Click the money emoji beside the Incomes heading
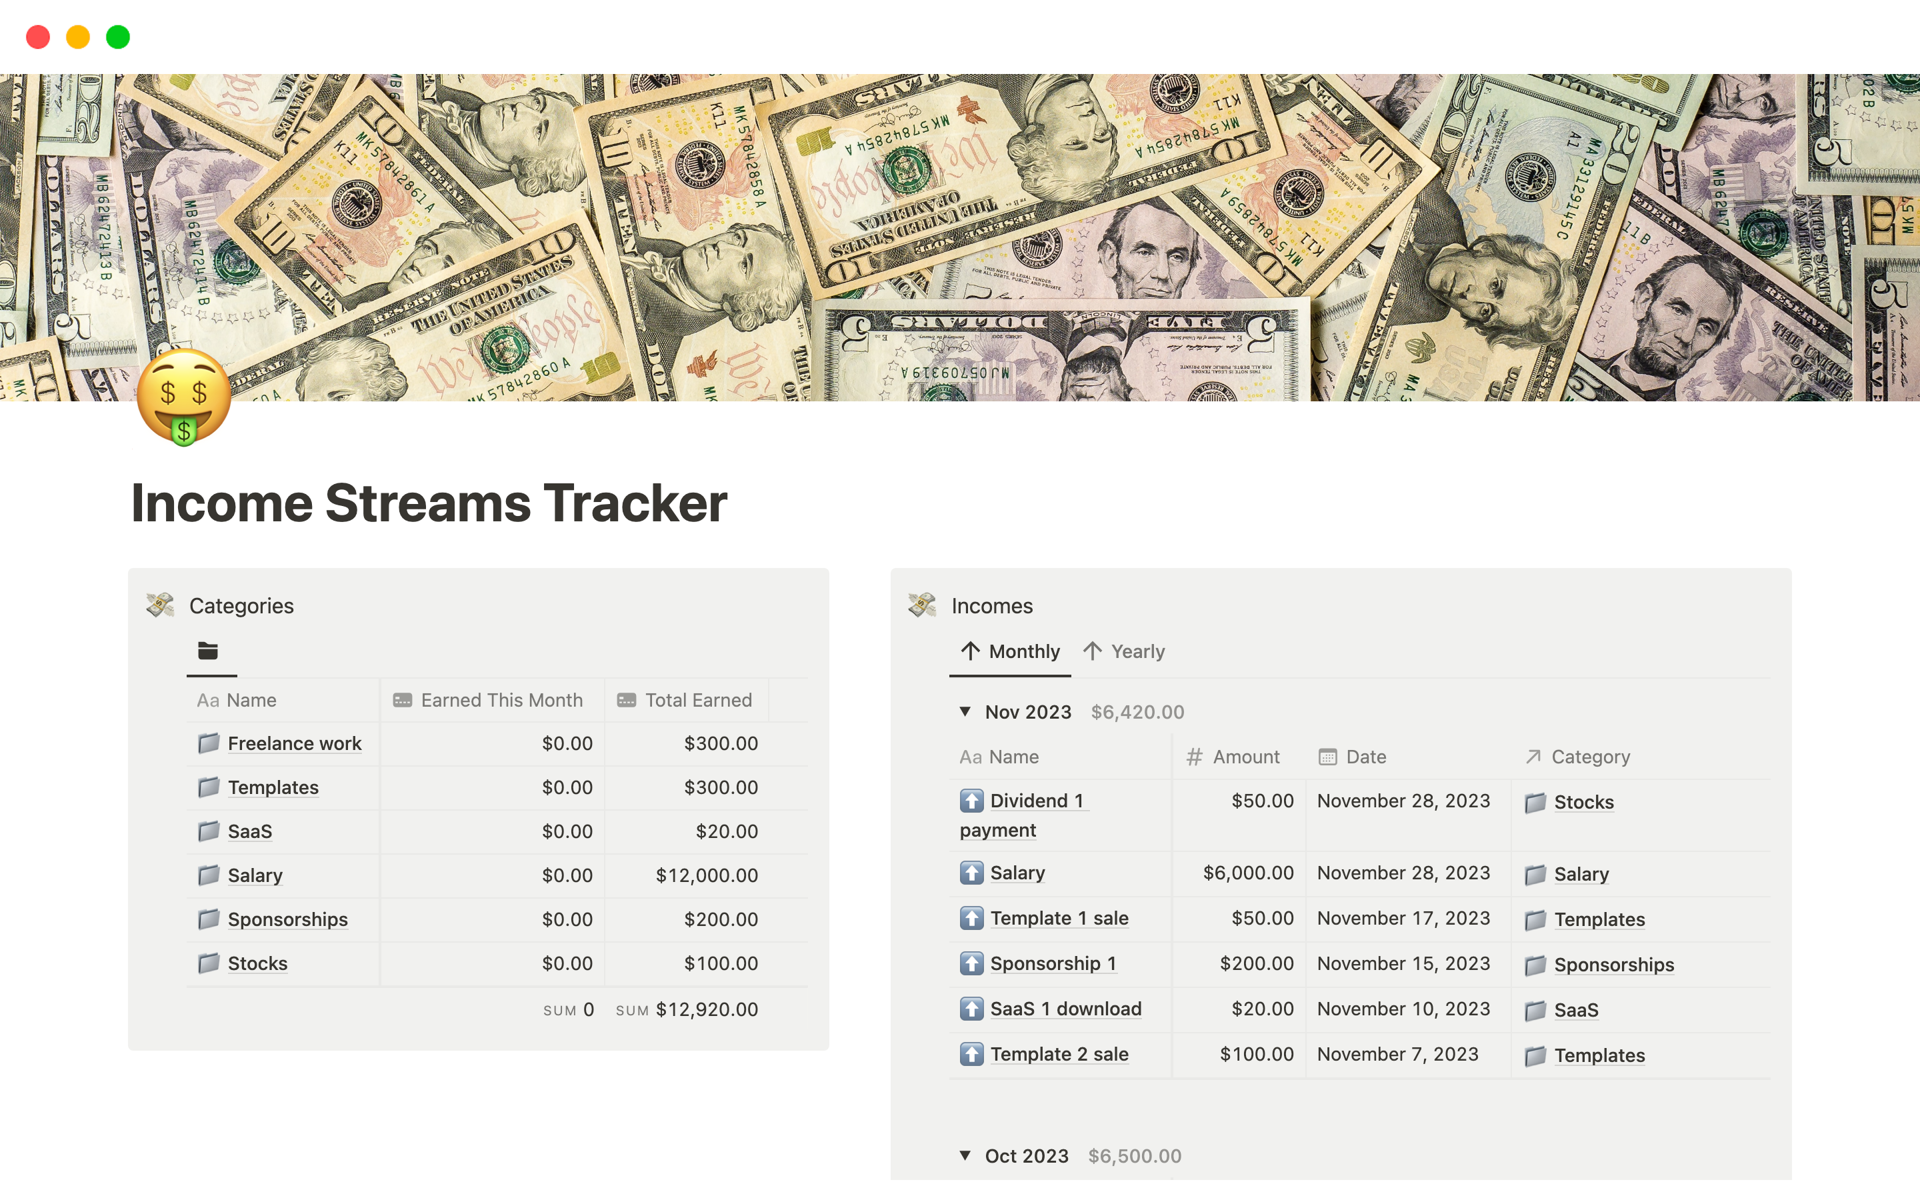This screenshot has height=1200, width=1920. coord(922,605)
